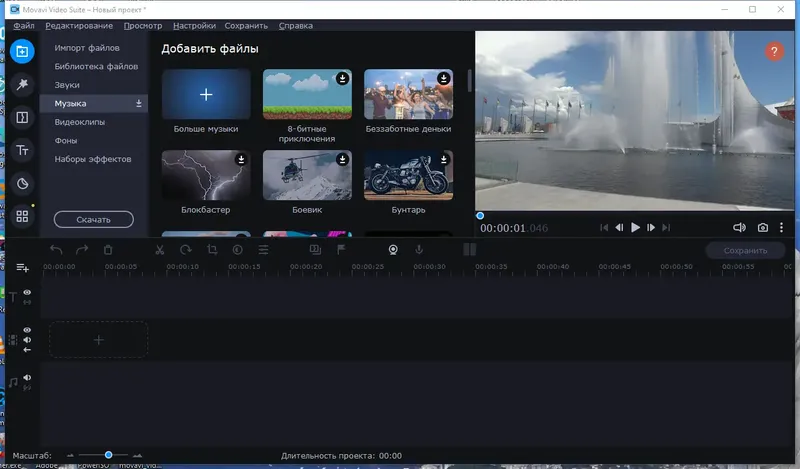Open the Stickers clock-shaped tab icon
The image size is (800, 469).
point(22,184)
